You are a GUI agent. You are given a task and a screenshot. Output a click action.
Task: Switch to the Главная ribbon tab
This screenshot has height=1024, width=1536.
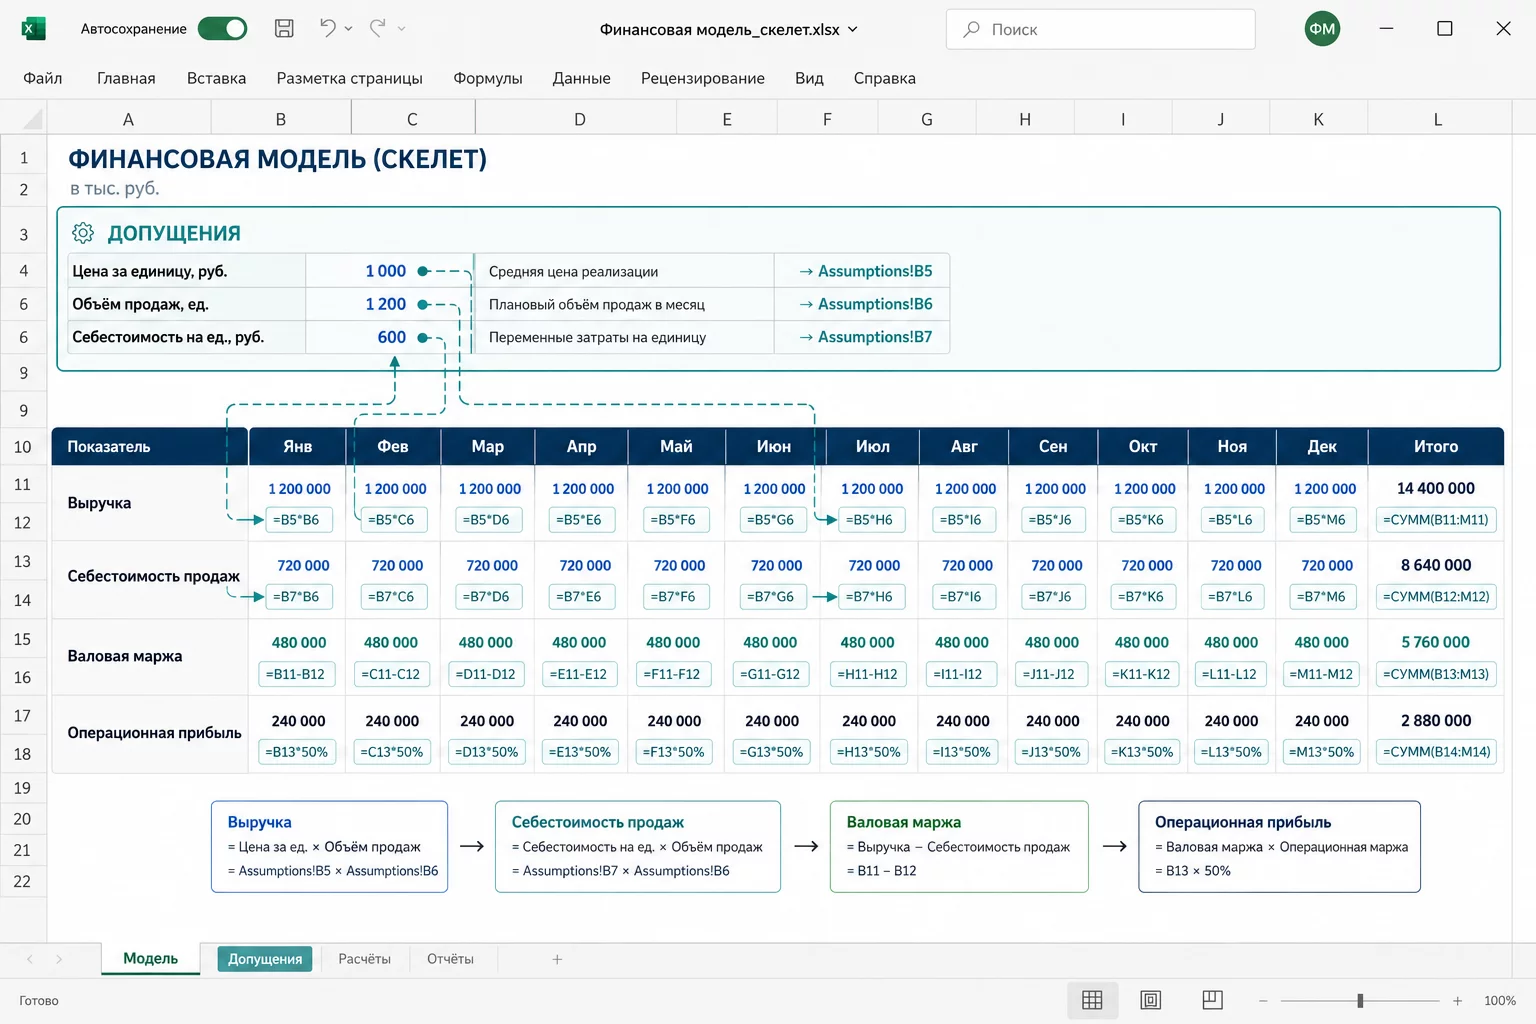tap(126, 78)
